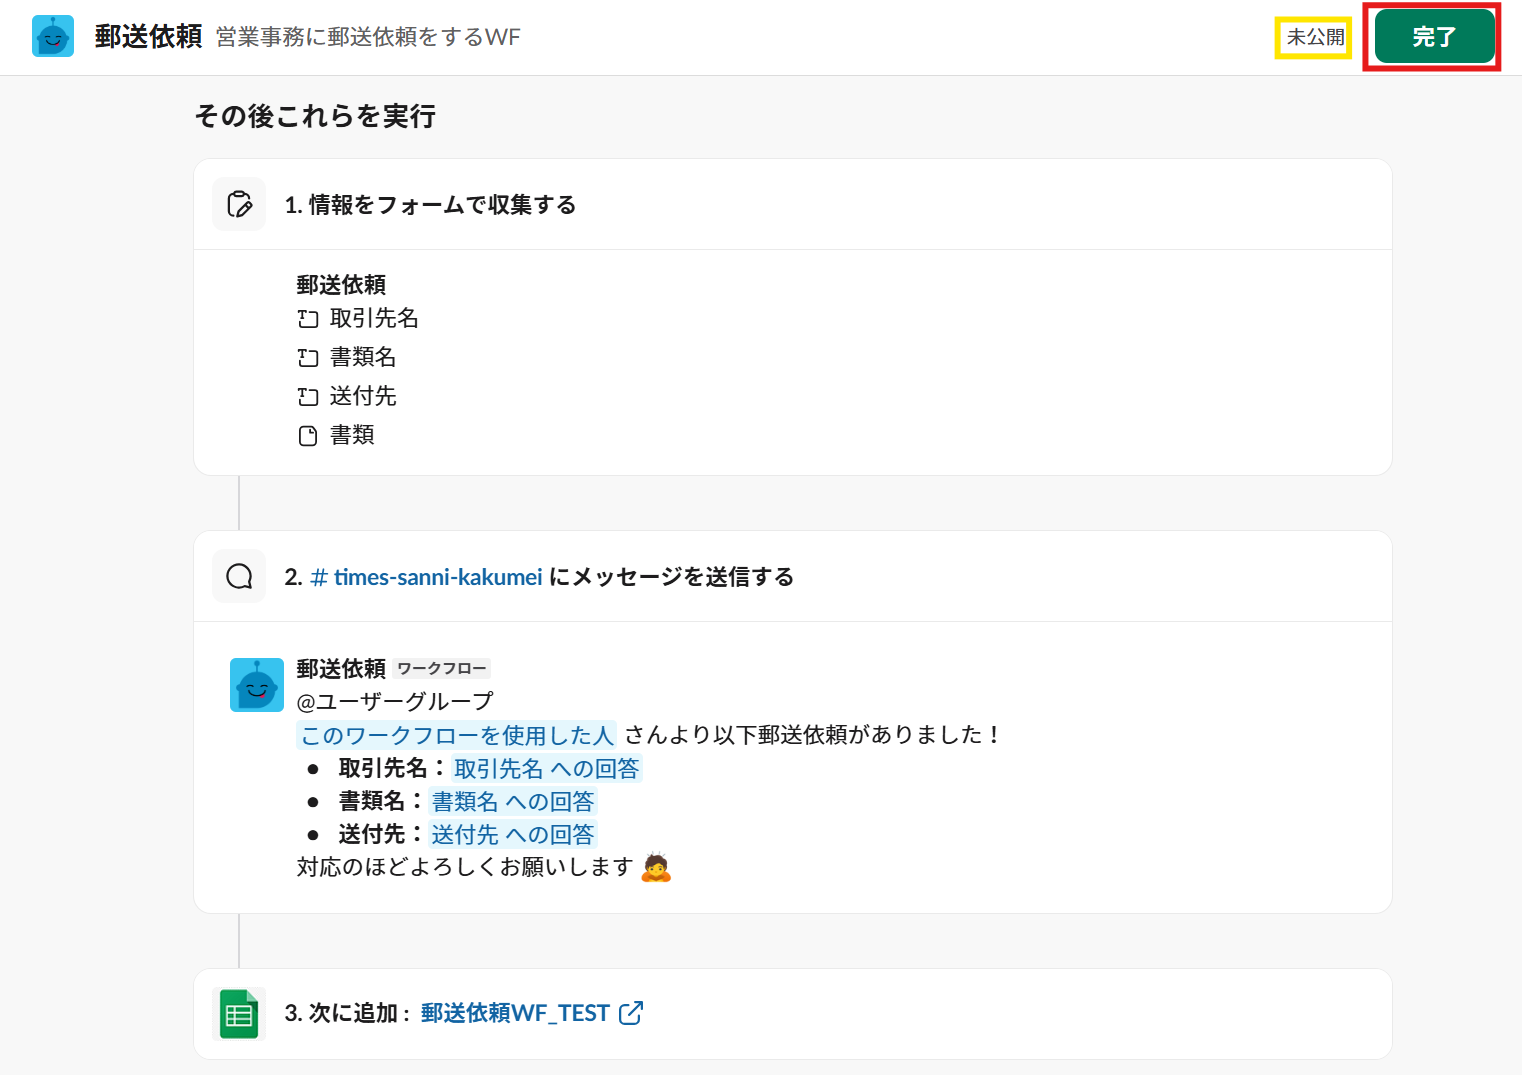Click the bot avatar in message preview
The image size is (1522, 1075).
(257, 685)
